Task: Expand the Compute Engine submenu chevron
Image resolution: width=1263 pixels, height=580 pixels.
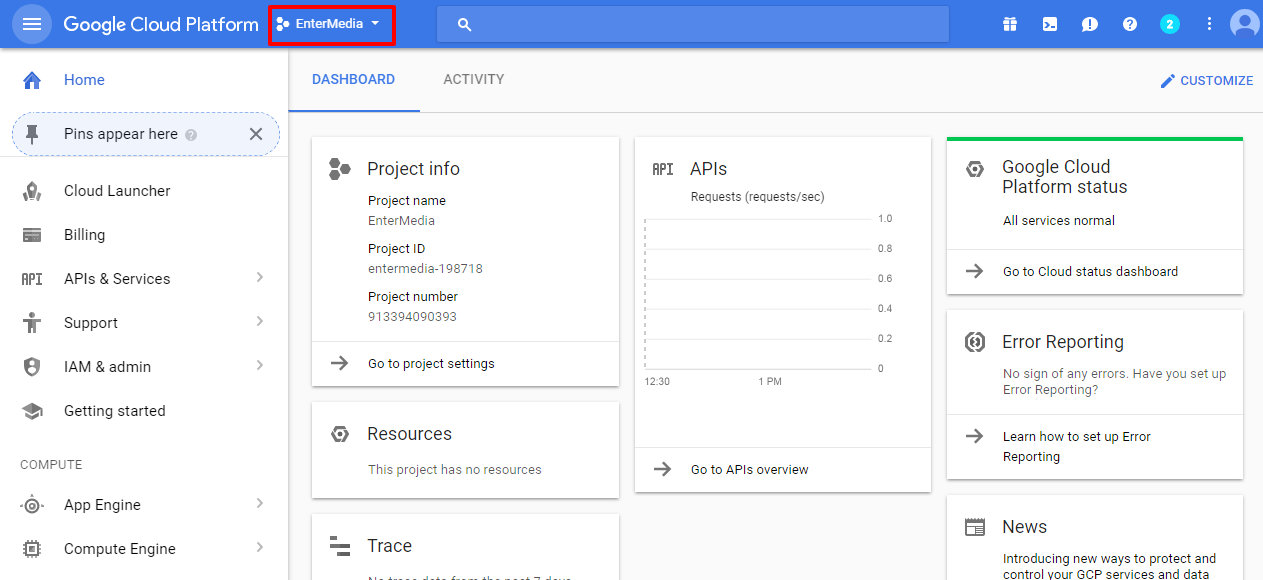Action: pos(259,548)
